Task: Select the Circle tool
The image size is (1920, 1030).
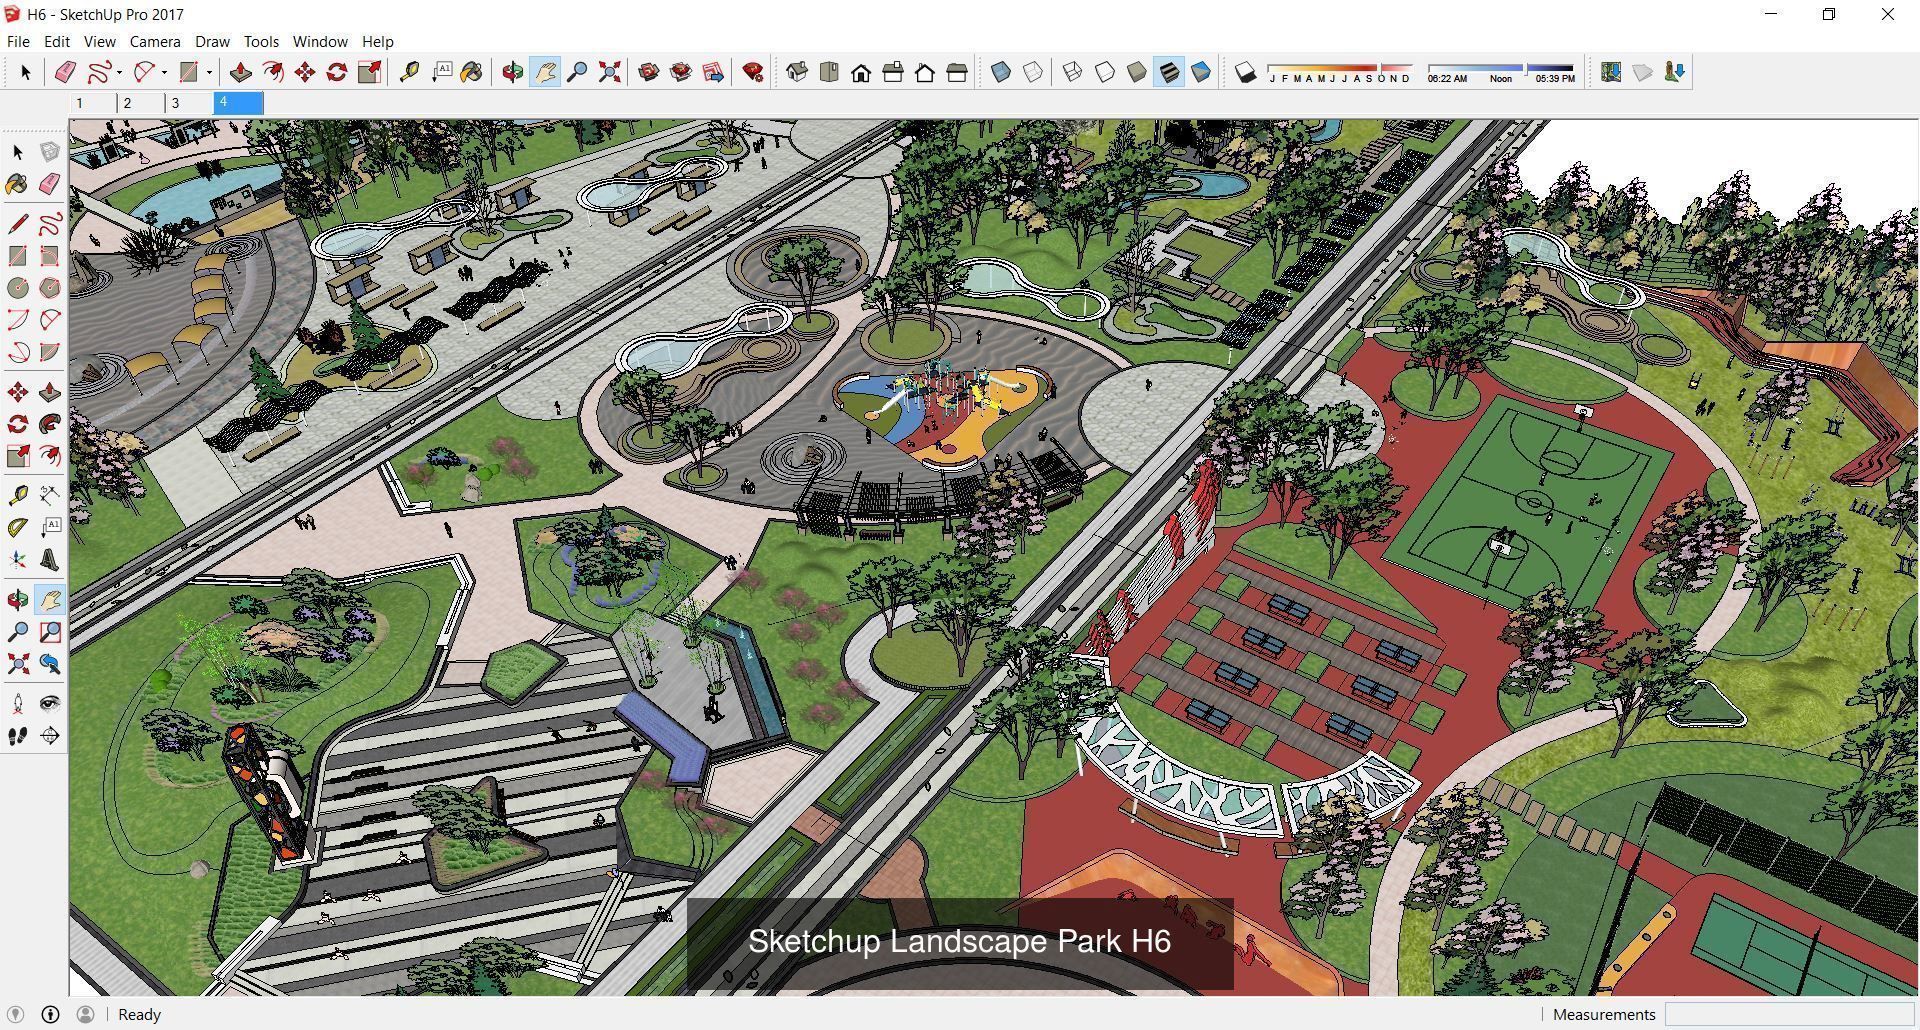Action: click(17, 288)
